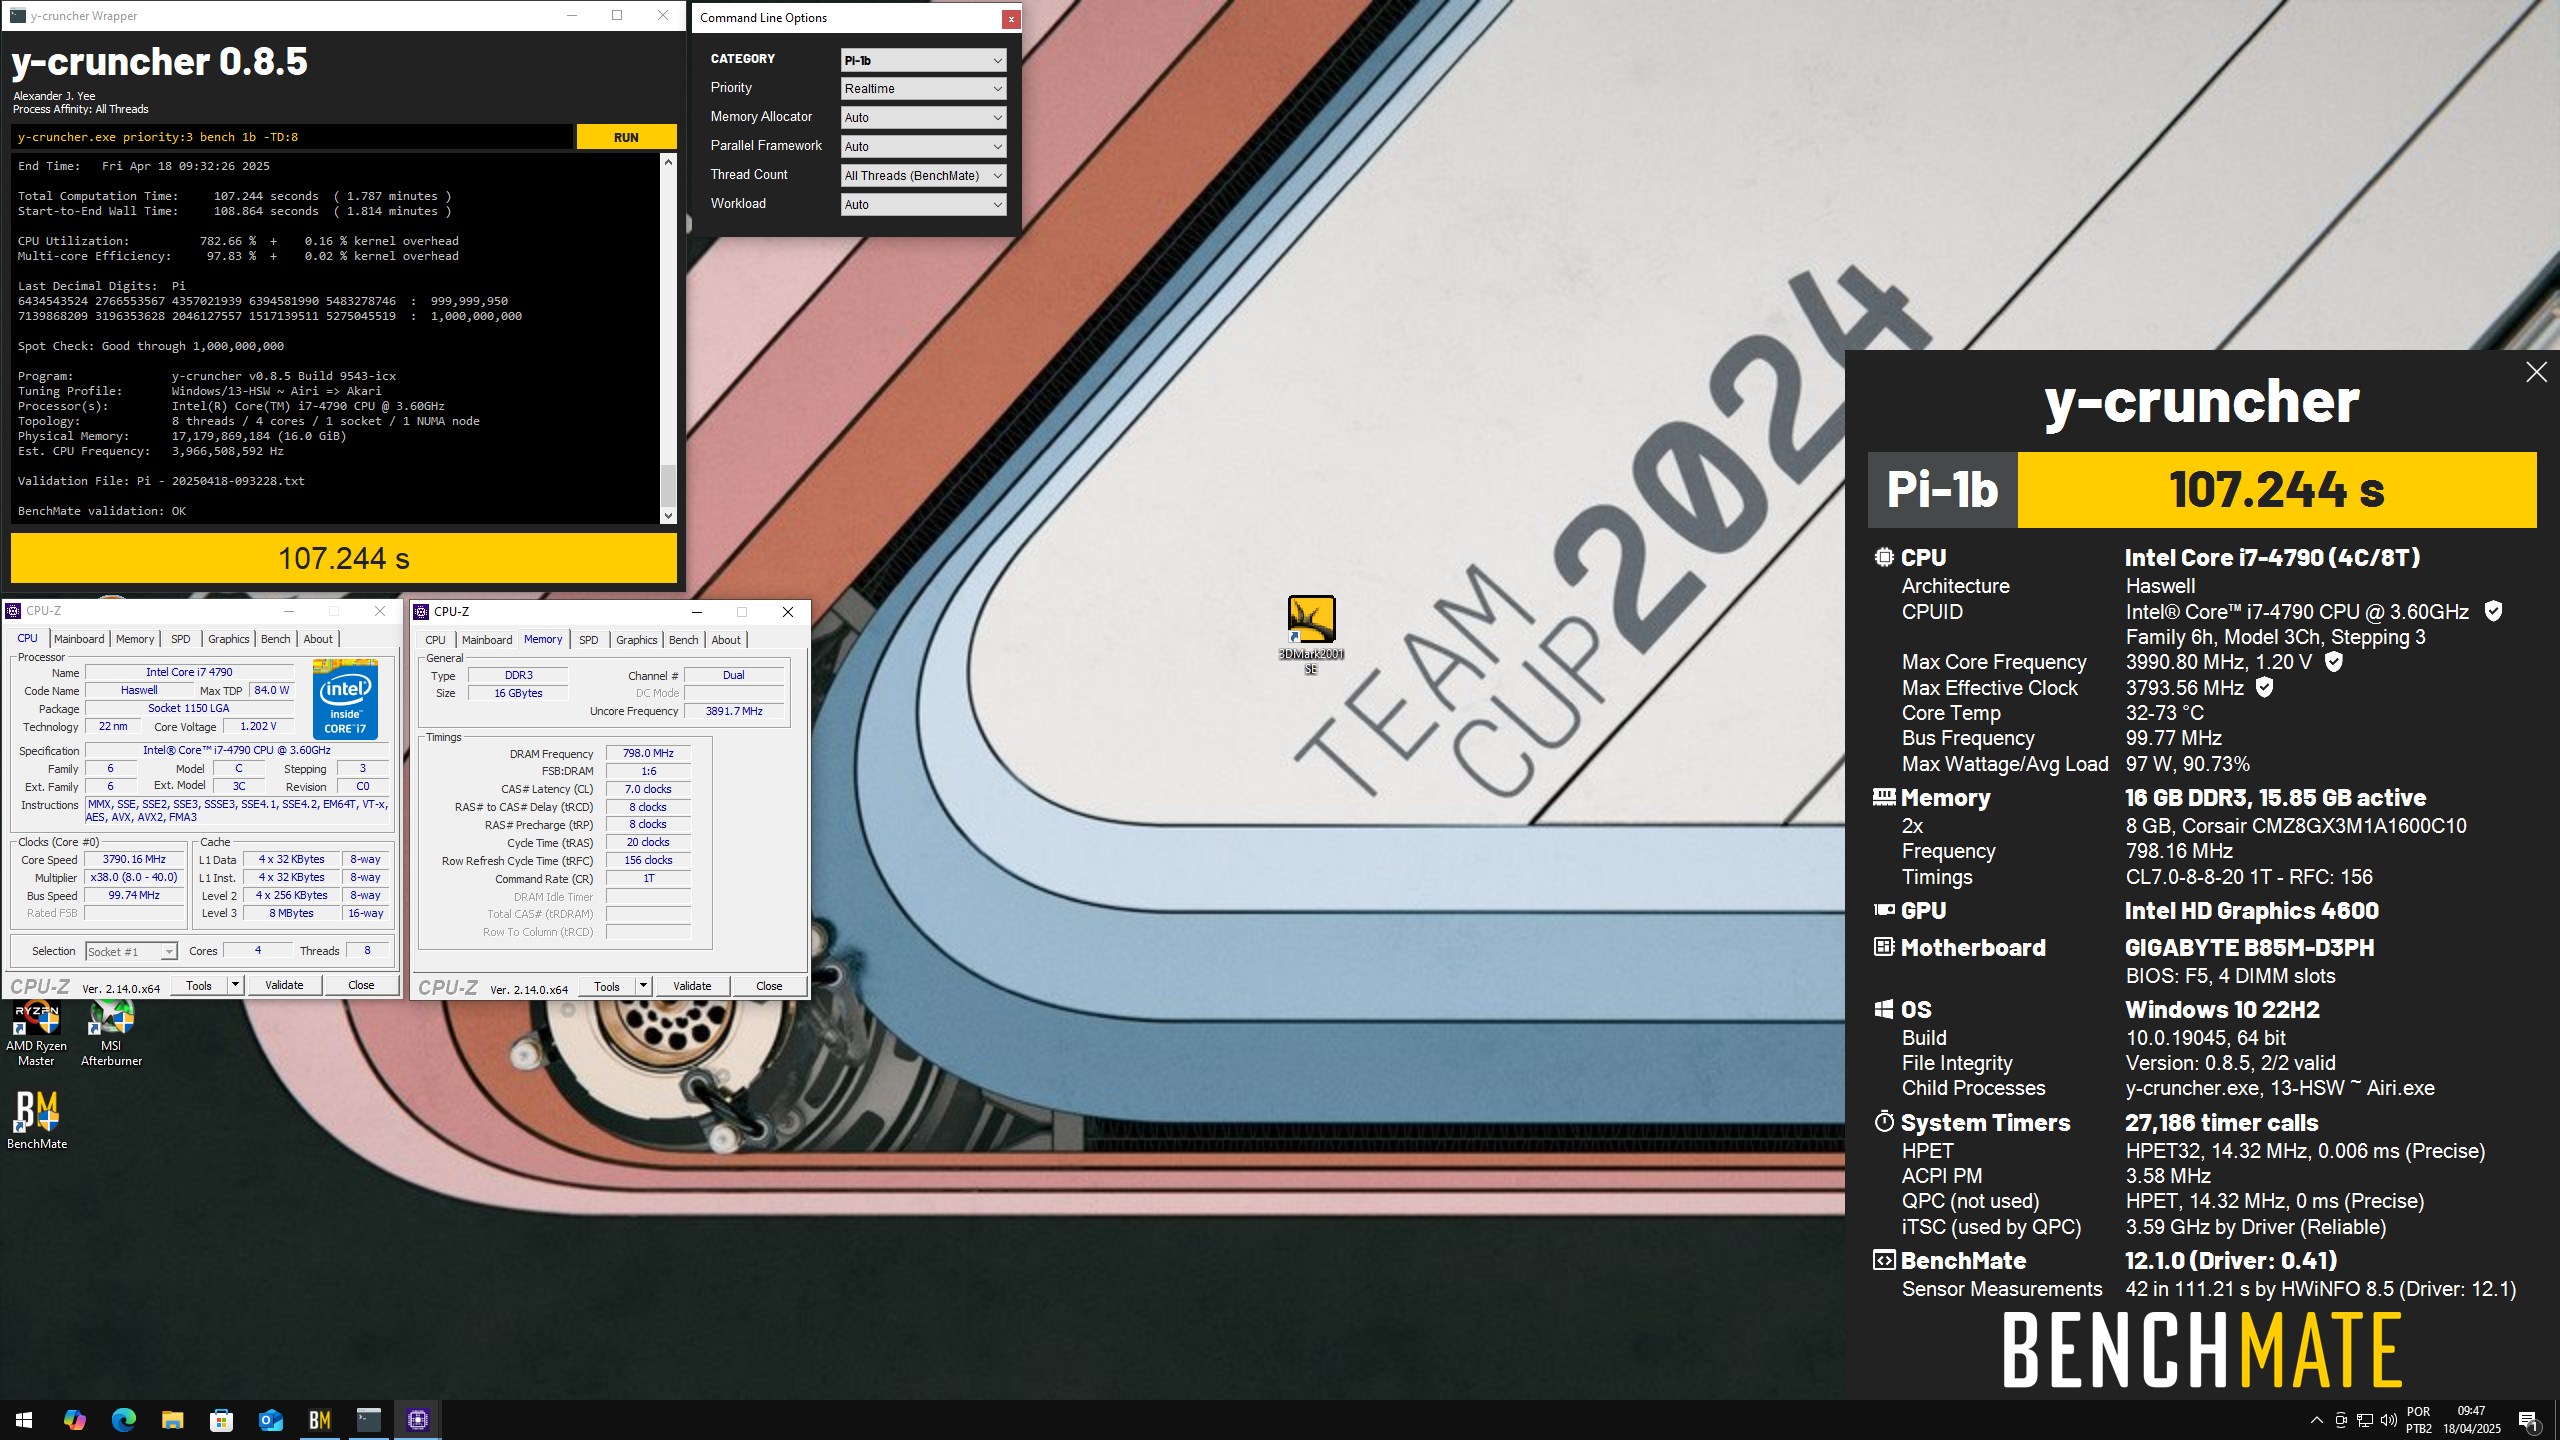Click CPU-Z icon in left window title bar
Viewport: 2560px width, 1440px height.
[13, 611]
